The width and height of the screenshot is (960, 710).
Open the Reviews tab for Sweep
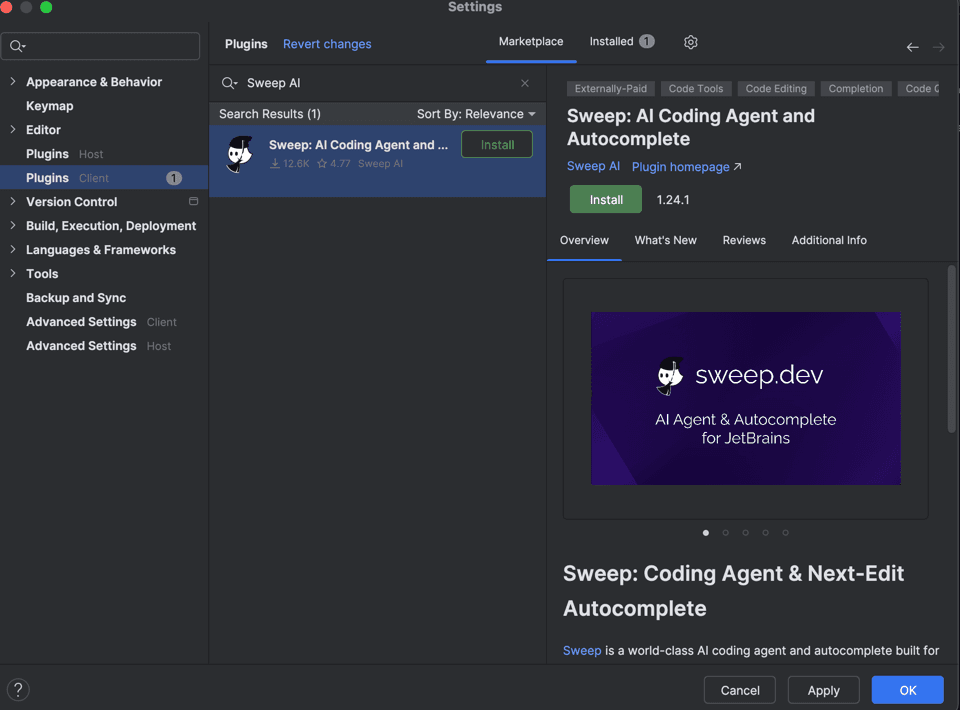tap(744, 240)
